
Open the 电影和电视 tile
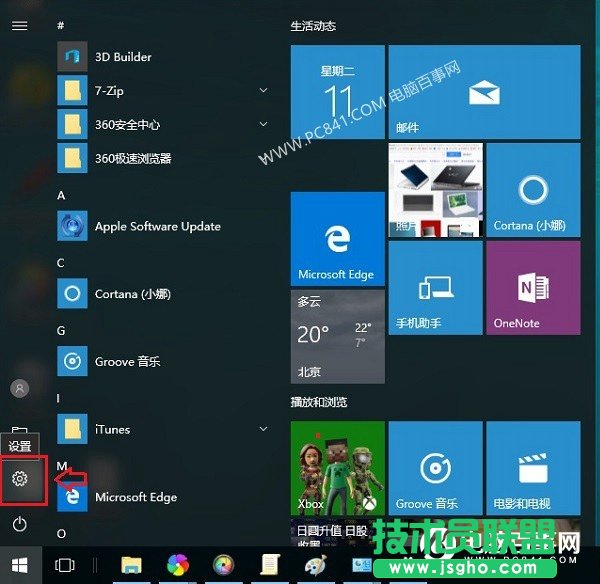[x=533, y=468]
